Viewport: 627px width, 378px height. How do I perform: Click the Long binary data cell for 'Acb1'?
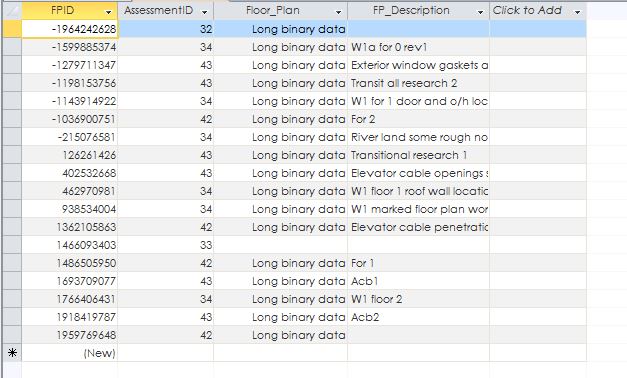pyautogui.click(x=280, y=281)
